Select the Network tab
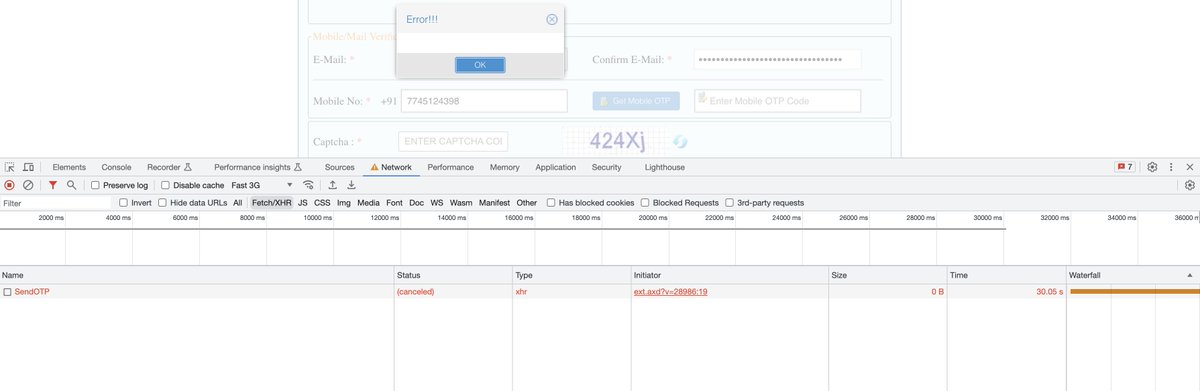 [x=391, y=167]
